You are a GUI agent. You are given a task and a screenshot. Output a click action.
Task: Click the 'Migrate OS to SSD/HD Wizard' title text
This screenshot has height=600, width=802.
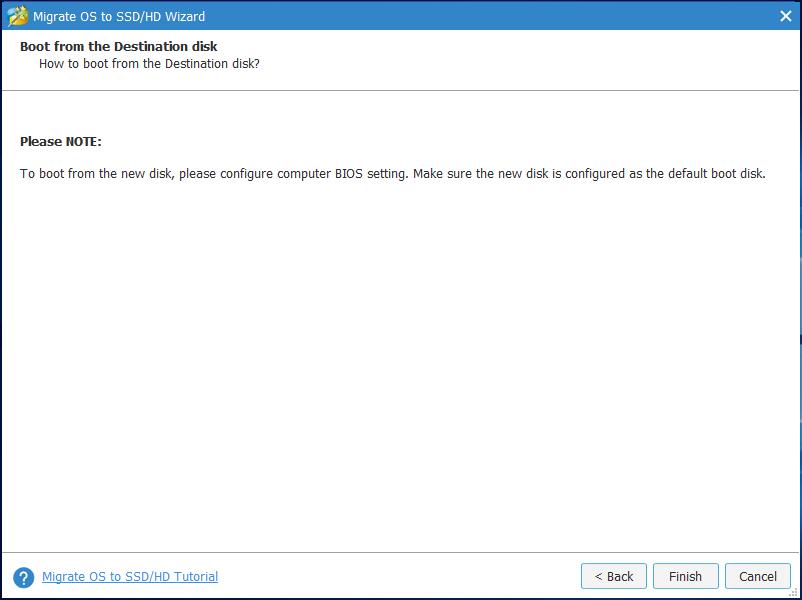click(x=119, y=16)
